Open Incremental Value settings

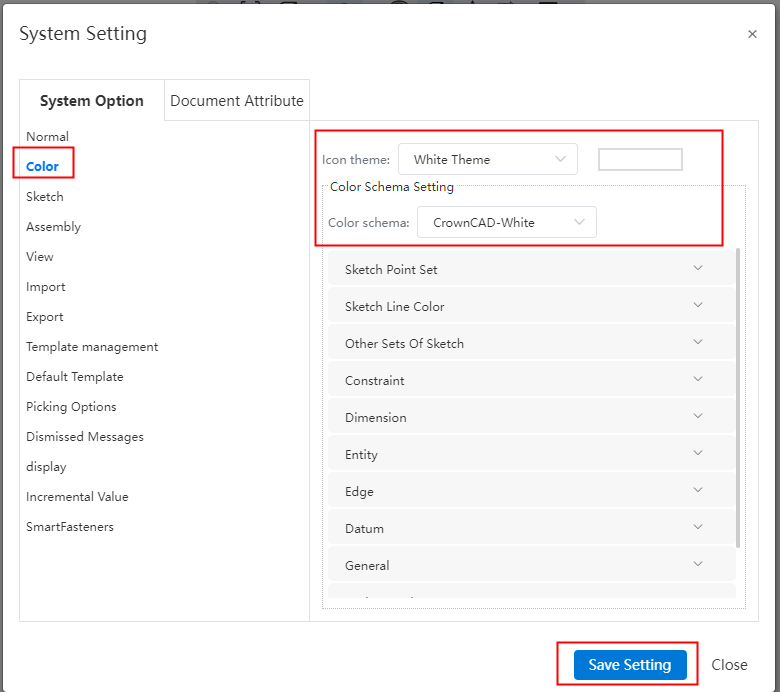pyautogui.click(x=77, y=496)
